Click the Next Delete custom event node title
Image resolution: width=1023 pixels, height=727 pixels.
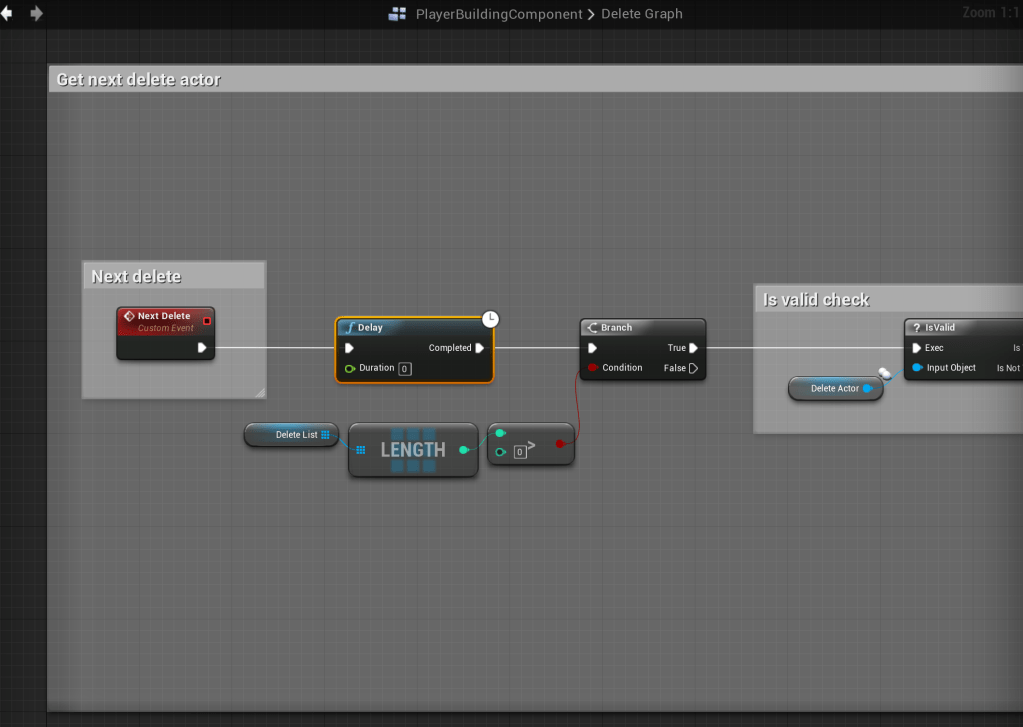point(163,316)
